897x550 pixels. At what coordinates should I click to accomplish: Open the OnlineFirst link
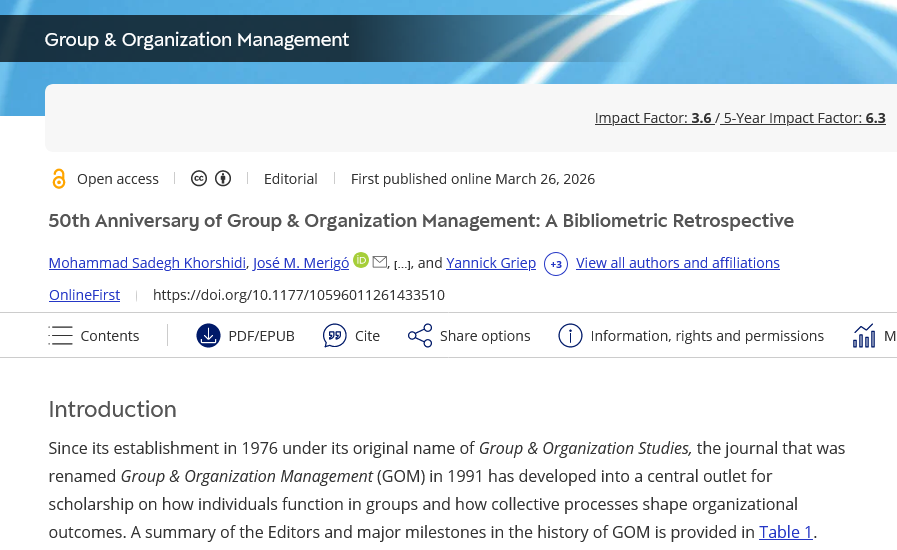pyautogui.click(x=85, y=295)
